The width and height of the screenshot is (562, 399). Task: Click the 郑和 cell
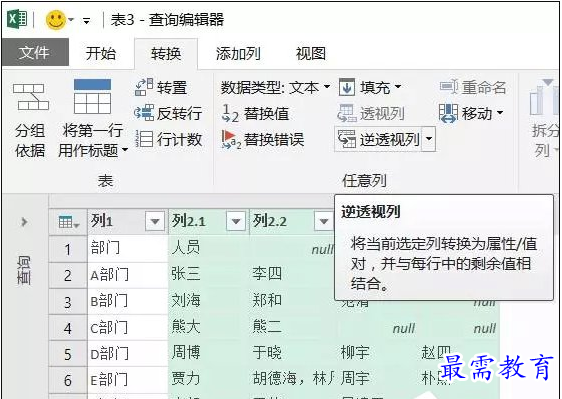coord(292,301)
